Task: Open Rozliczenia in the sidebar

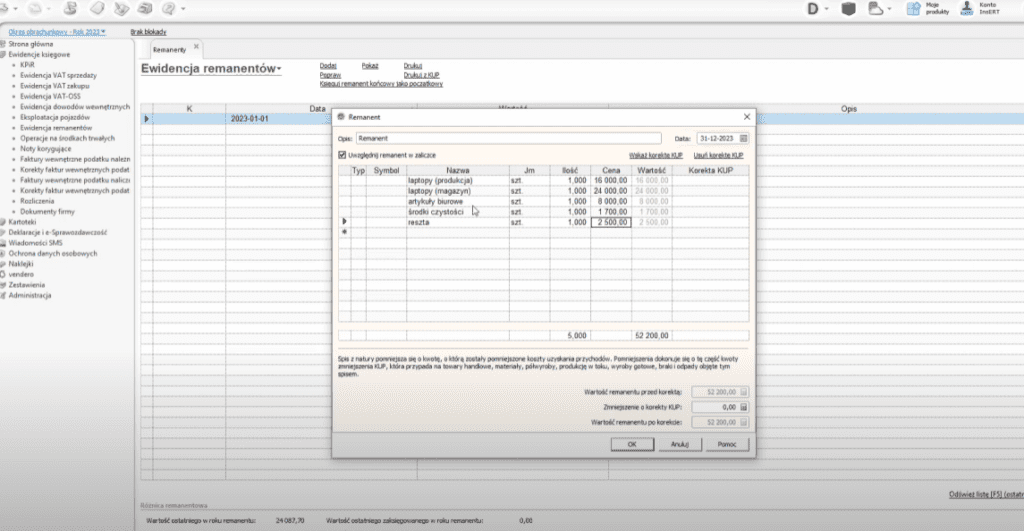Action: coord(37,200)
